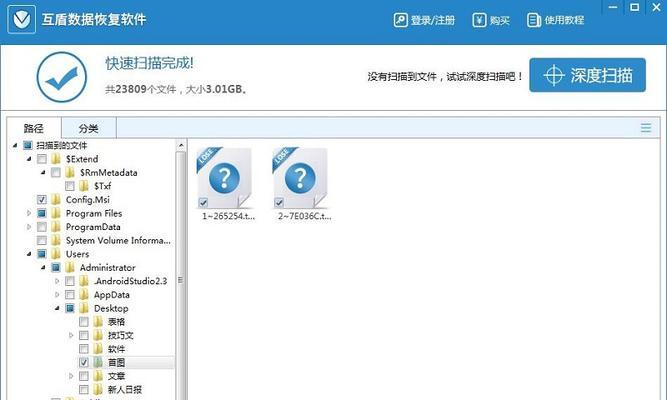667x400 pixels.
Task: Click the $Extend folder icon
Action: 56,159
